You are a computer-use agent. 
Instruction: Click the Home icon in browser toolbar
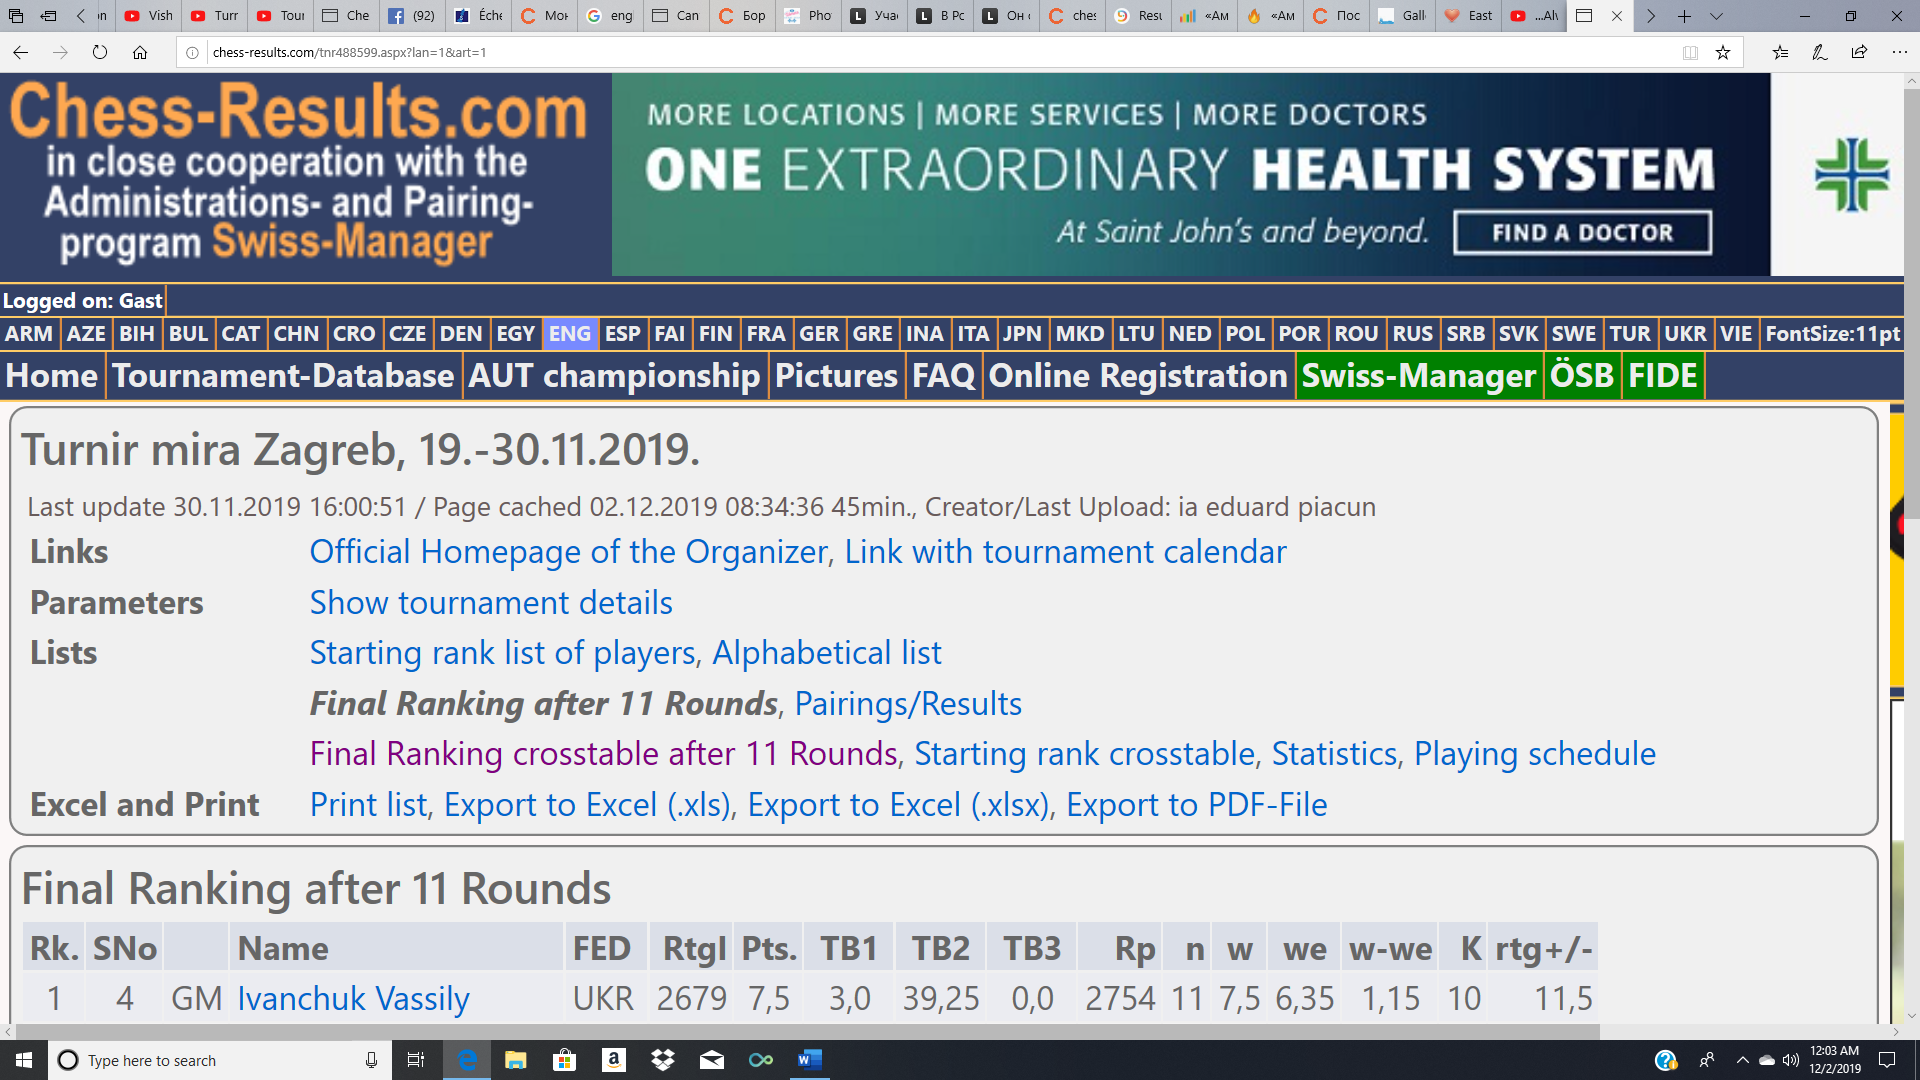click(140, 52)
